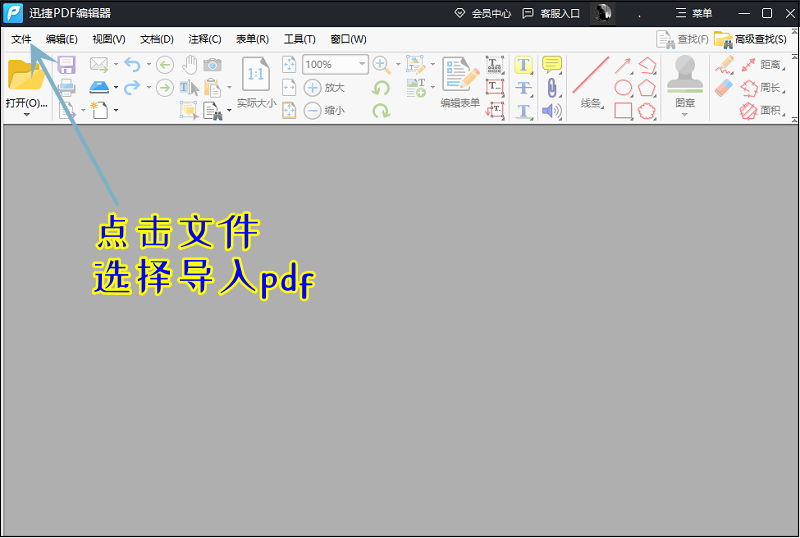The height and width of the screenshot is (538, 800).
Task: Select the Arrow drawing tool
Action: coord(622,65)
